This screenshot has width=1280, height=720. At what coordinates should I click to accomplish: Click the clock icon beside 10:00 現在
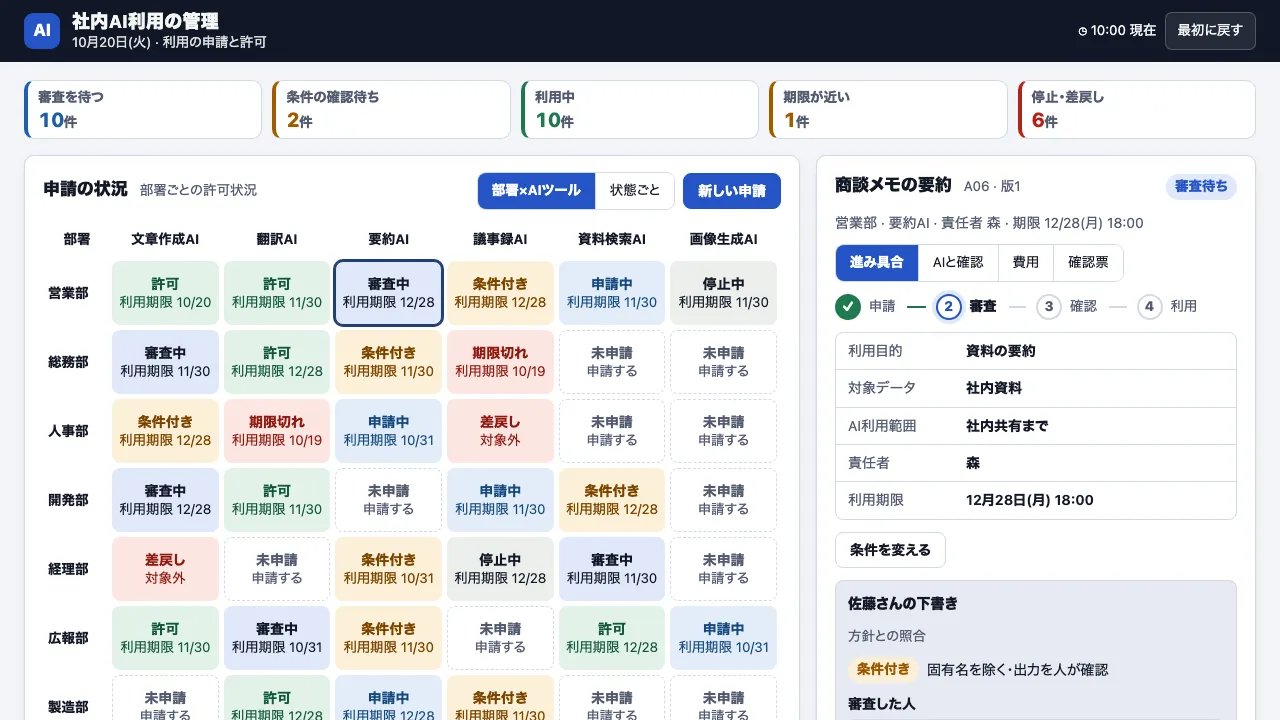(1083, 31)
